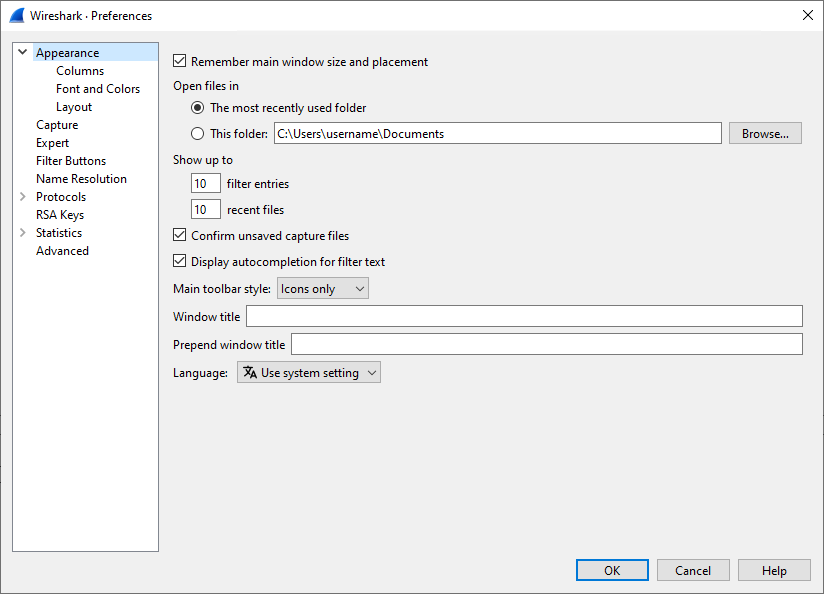Click the filter entries number box

coord(206,184)
